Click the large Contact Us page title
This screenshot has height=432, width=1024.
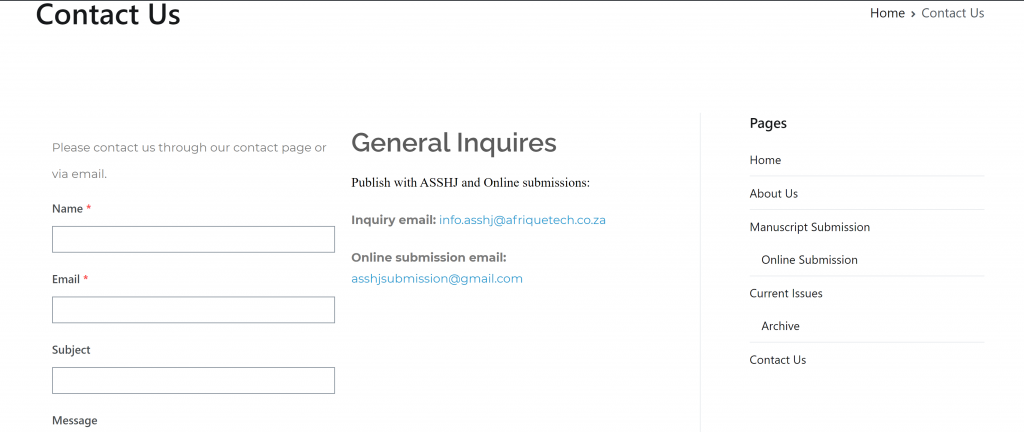click(108, 15)
